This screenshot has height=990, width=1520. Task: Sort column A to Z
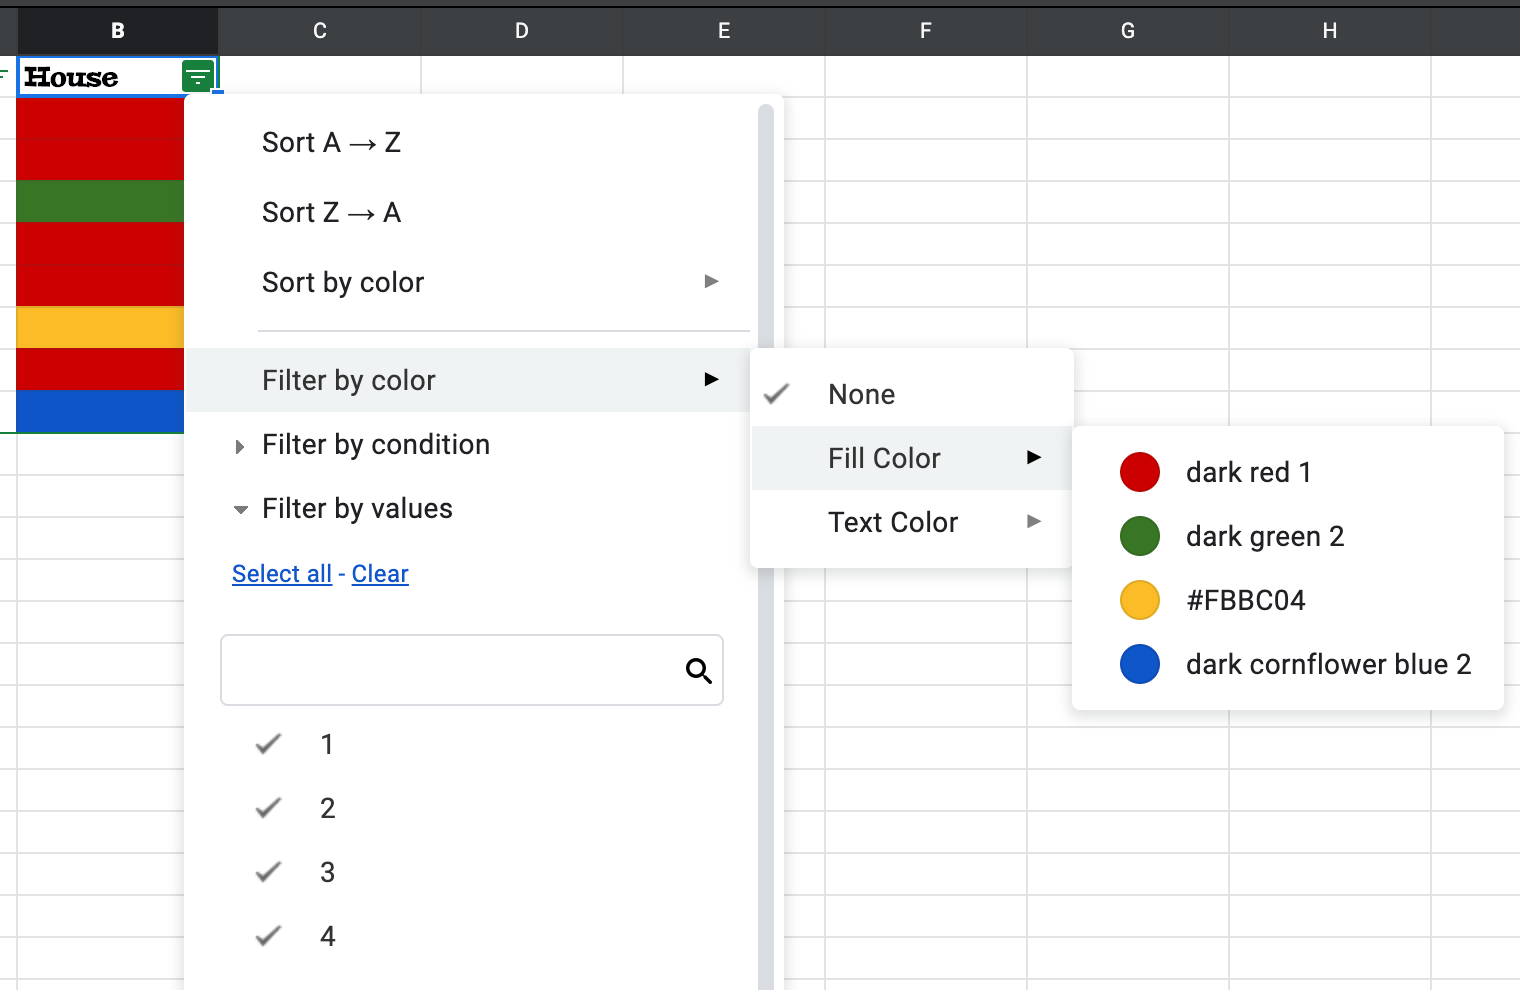[331, 143]
